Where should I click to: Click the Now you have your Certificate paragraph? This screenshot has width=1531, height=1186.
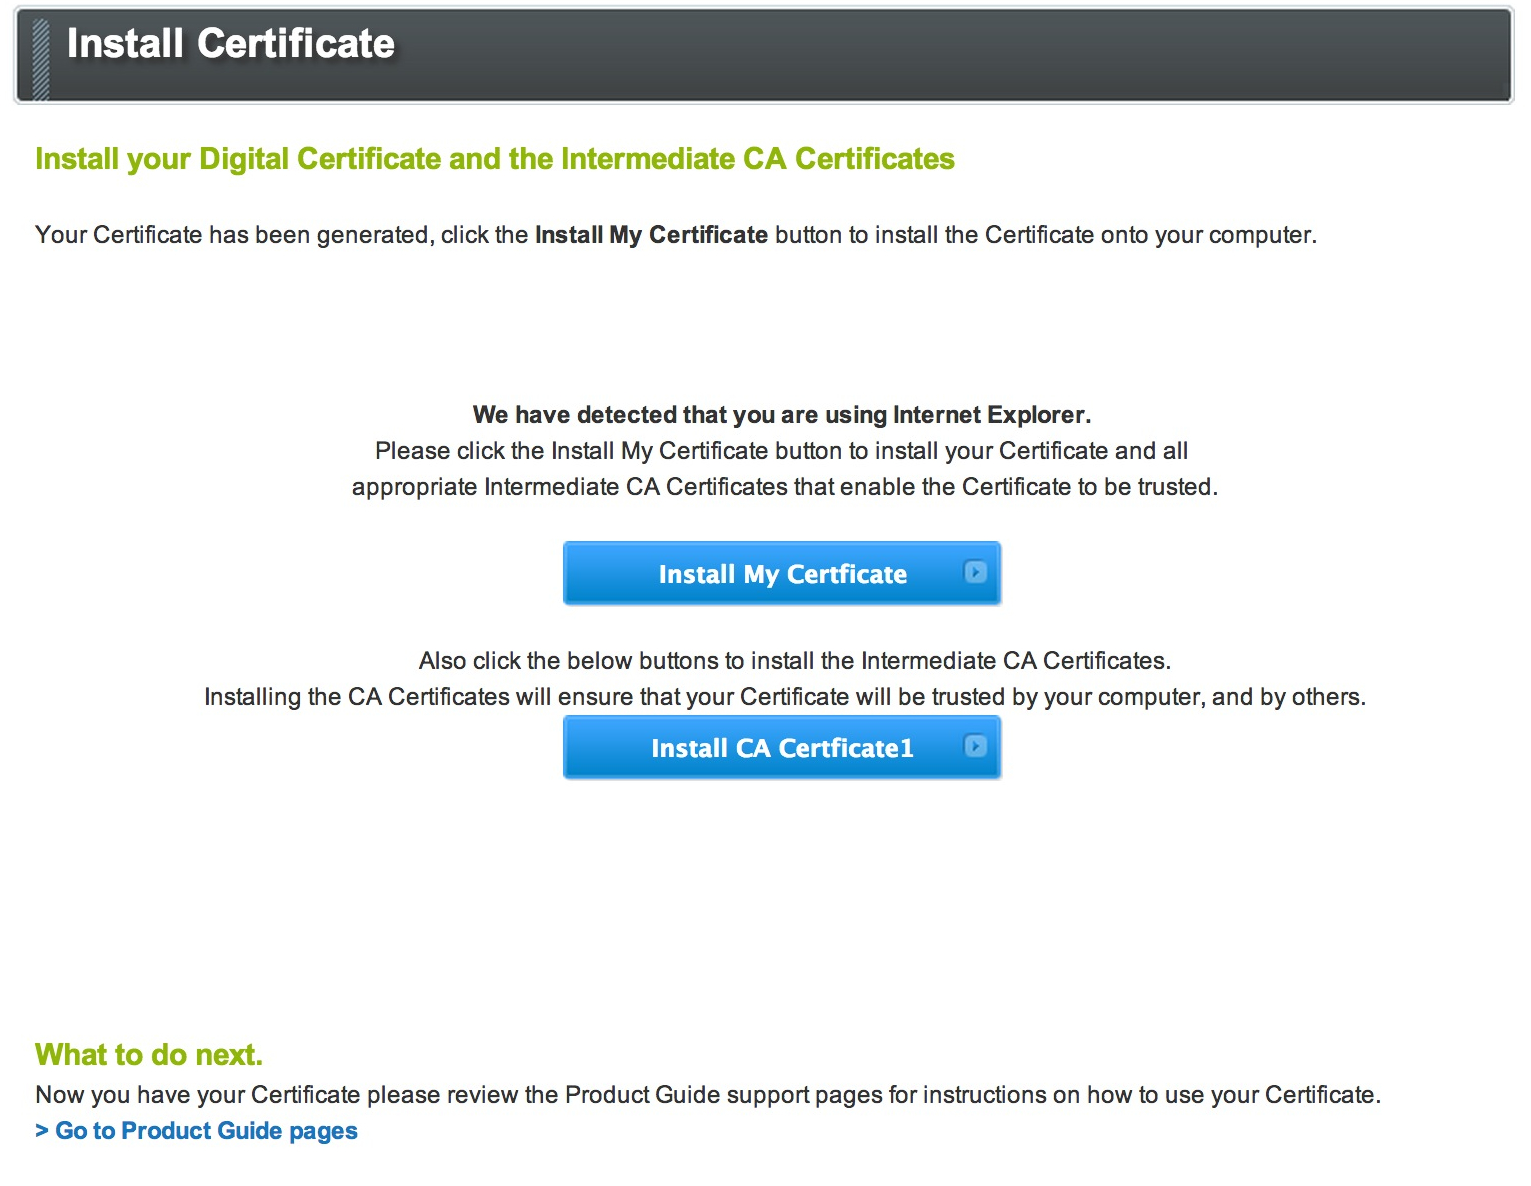click(x=707, y=1095)
